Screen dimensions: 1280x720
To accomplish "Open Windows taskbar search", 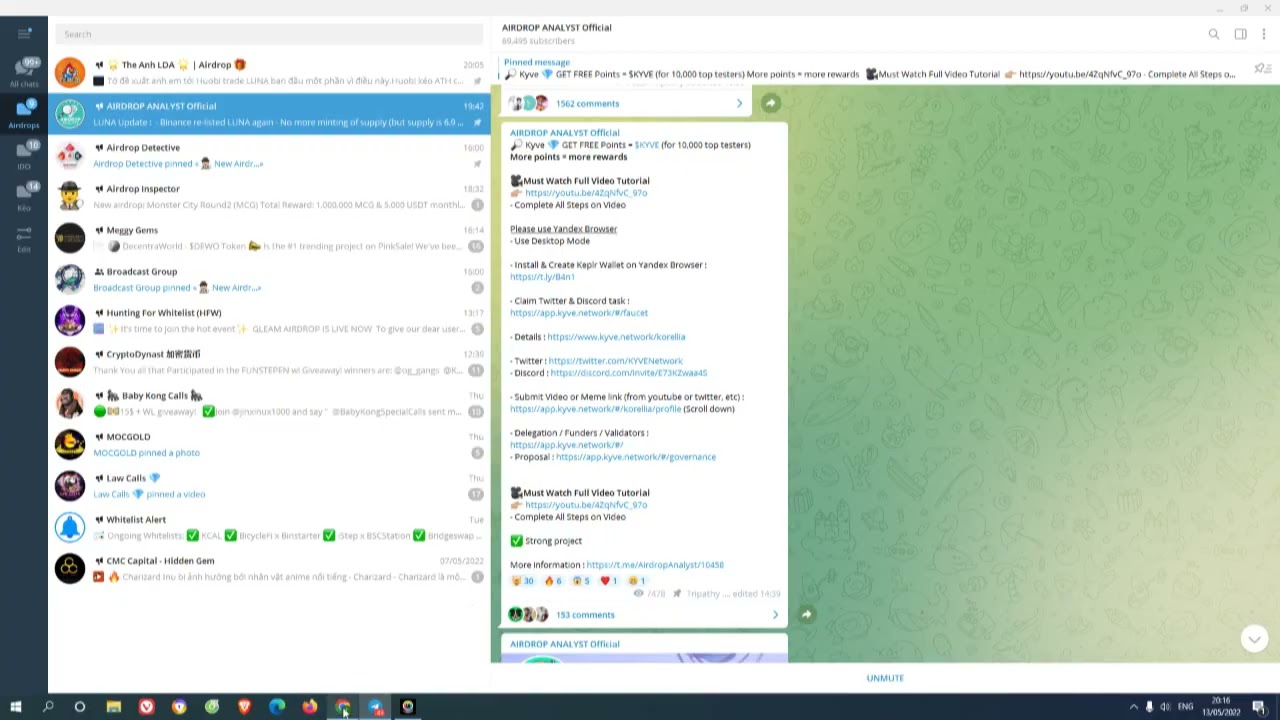I will (x=48, y=707).
